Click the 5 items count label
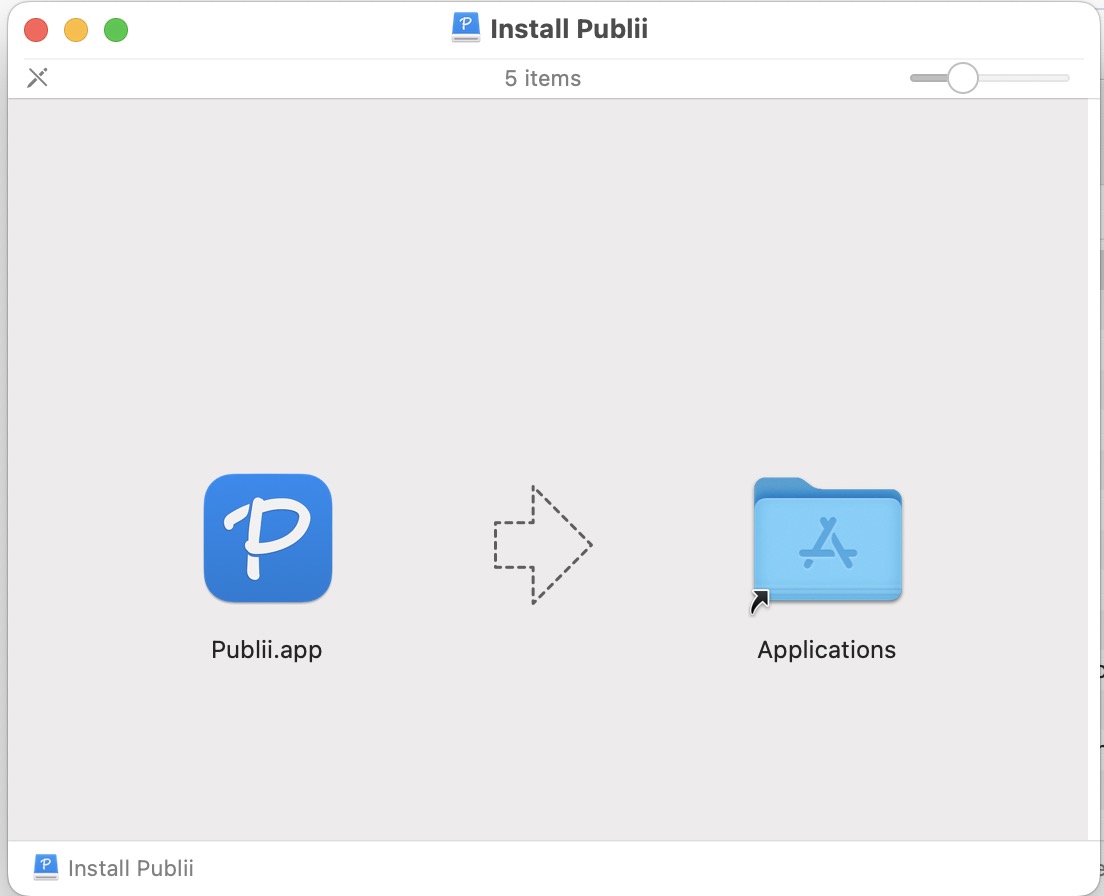Image resolution: width=1104 pixels, height=896 pixels. pyautogui.click(x=543, y=78)
